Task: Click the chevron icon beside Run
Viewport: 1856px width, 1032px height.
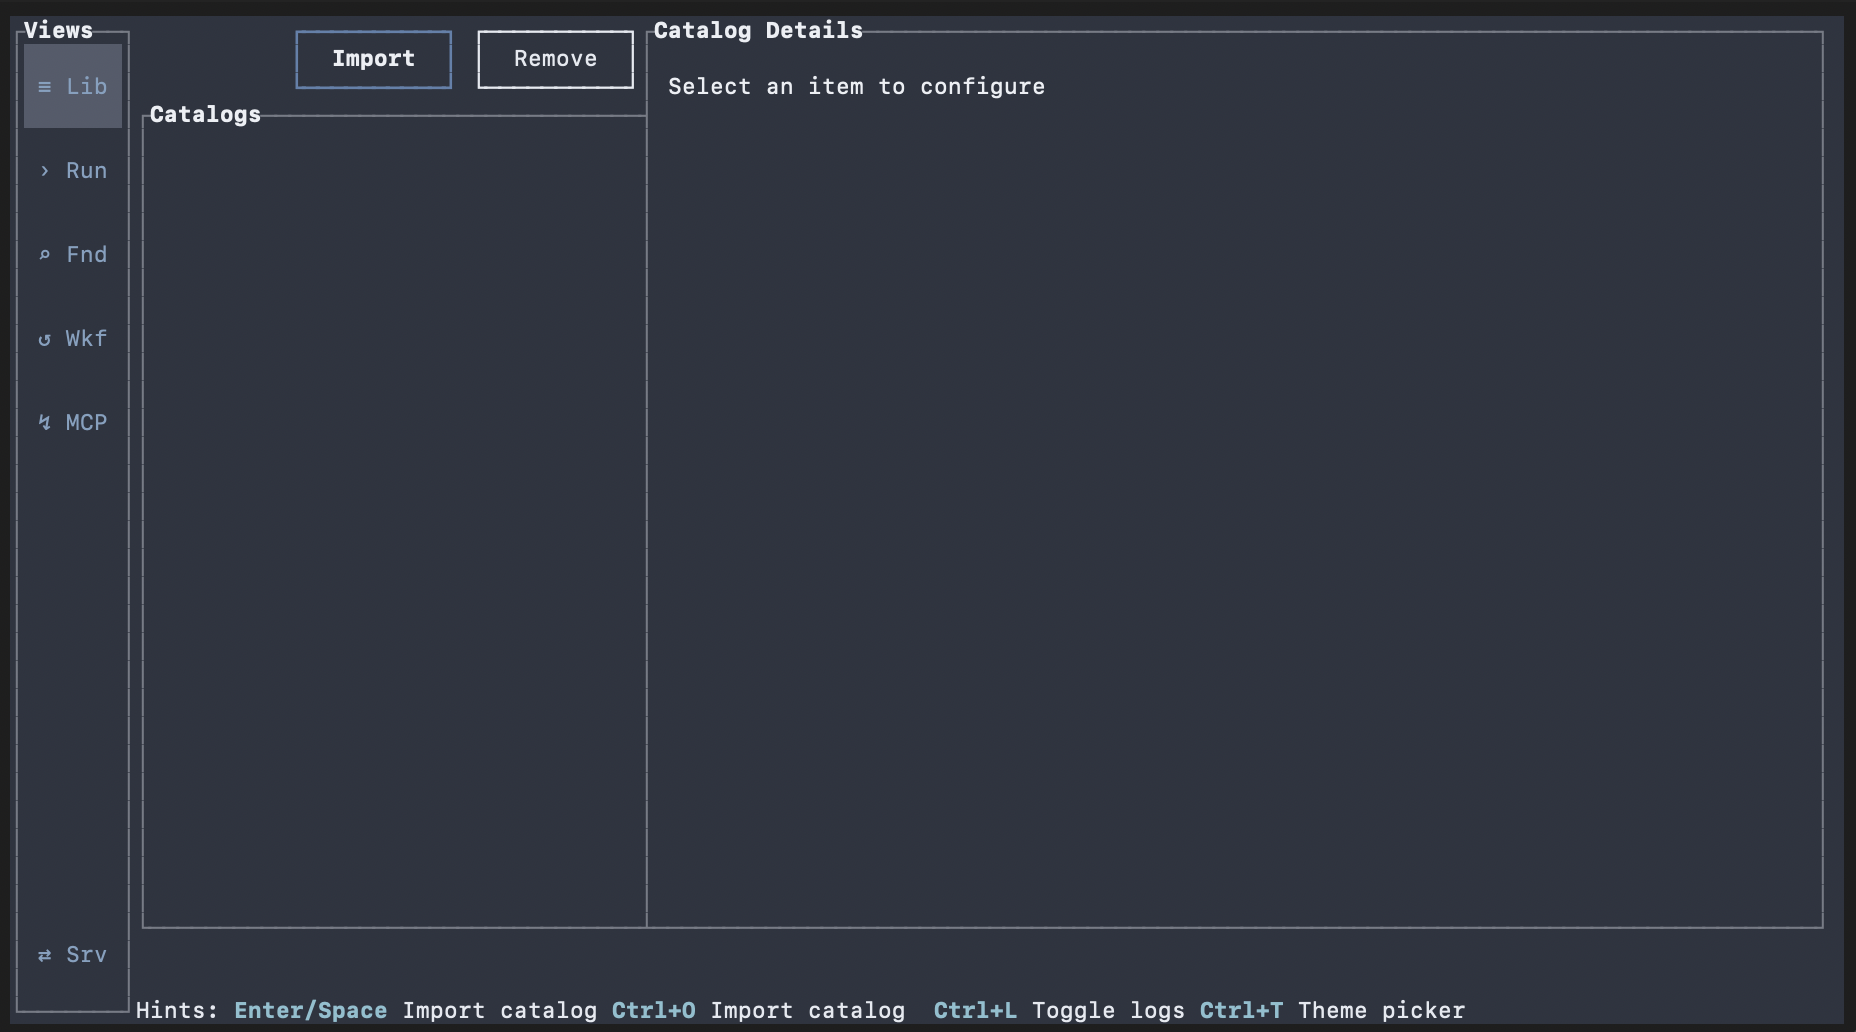Action: click(44, 171)
